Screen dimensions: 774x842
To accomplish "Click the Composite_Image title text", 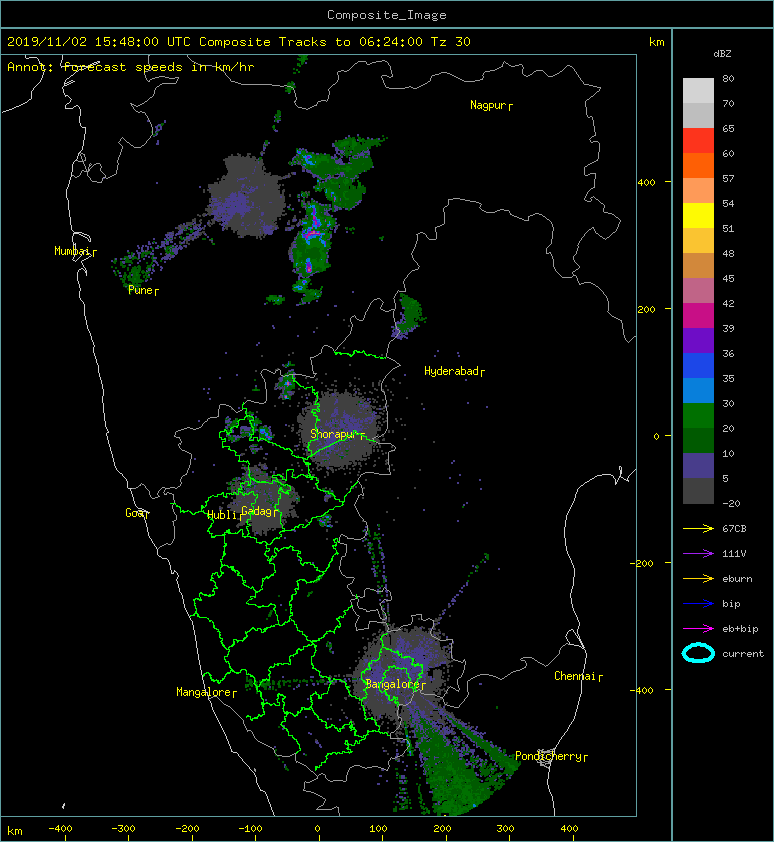I will pyautogui.click(x=387, y=15).
